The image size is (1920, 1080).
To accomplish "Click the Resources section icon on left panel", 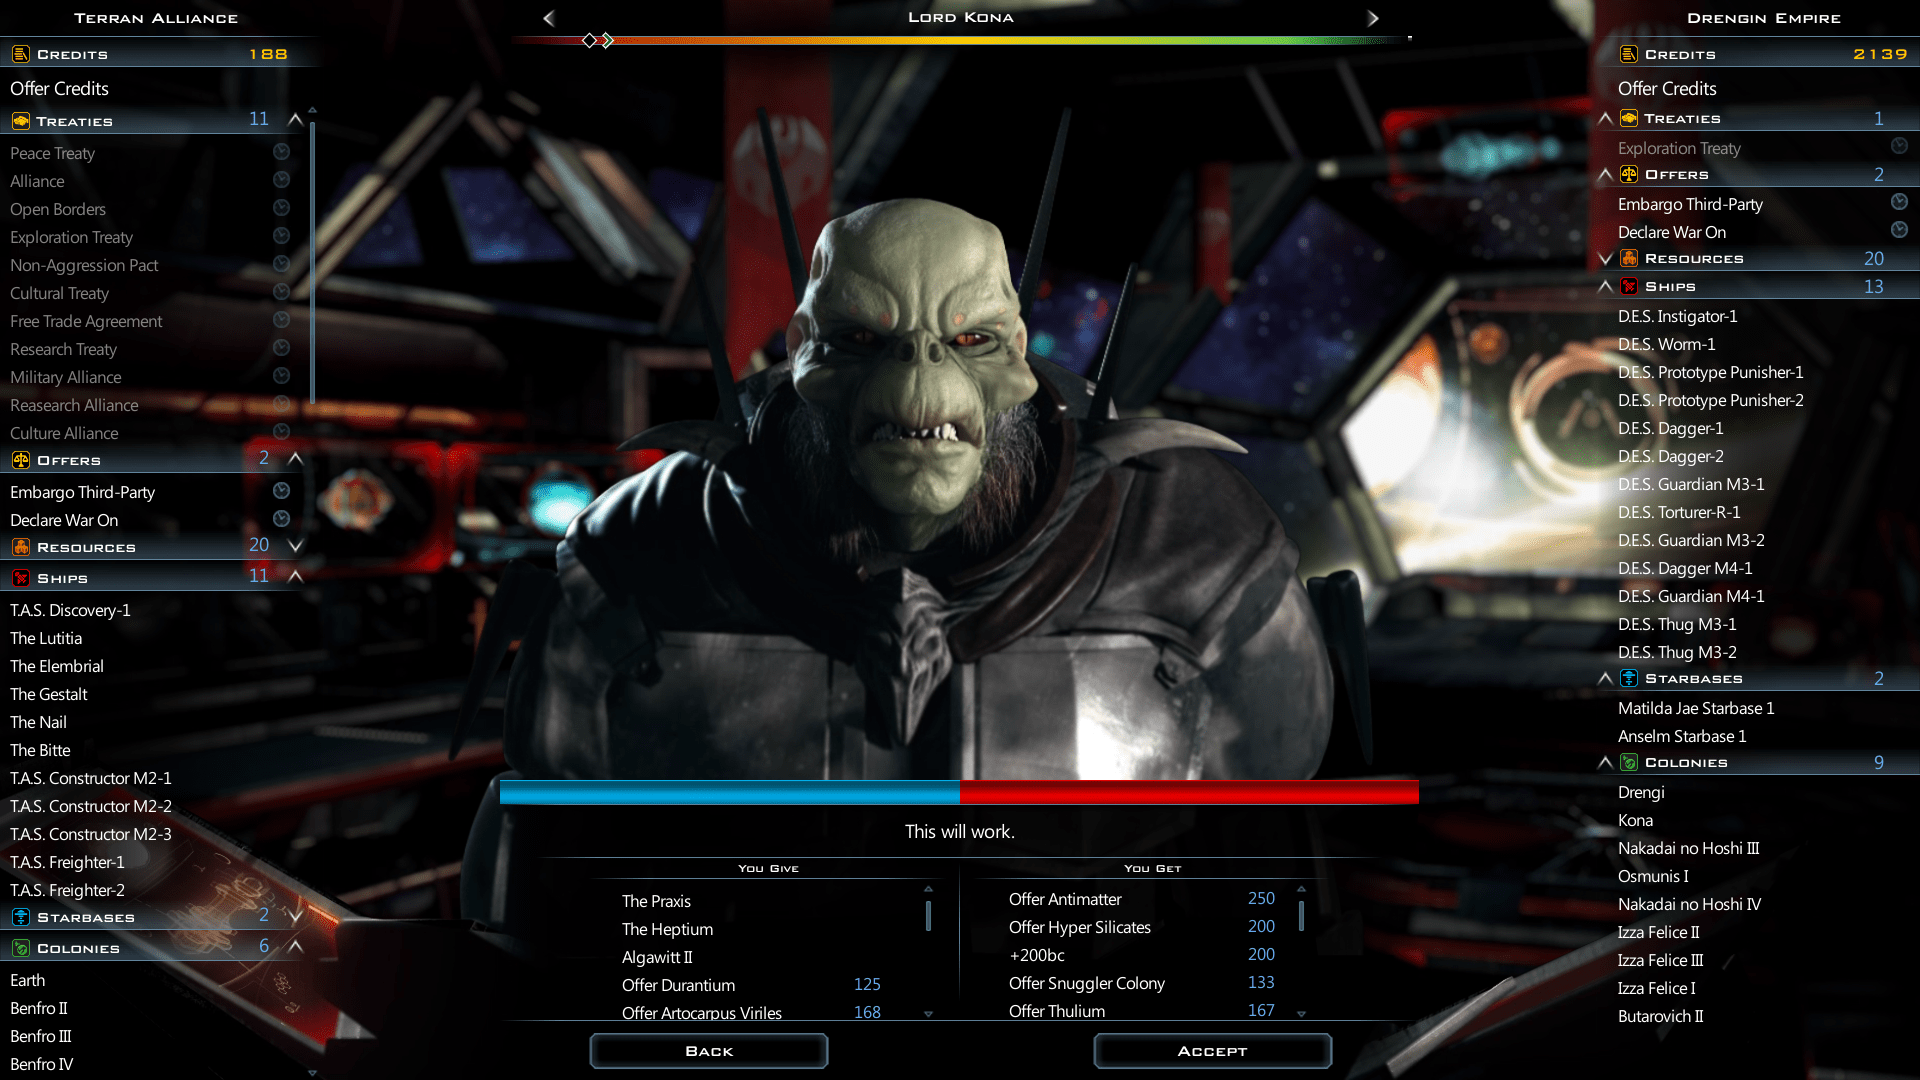I will (20, 545).
